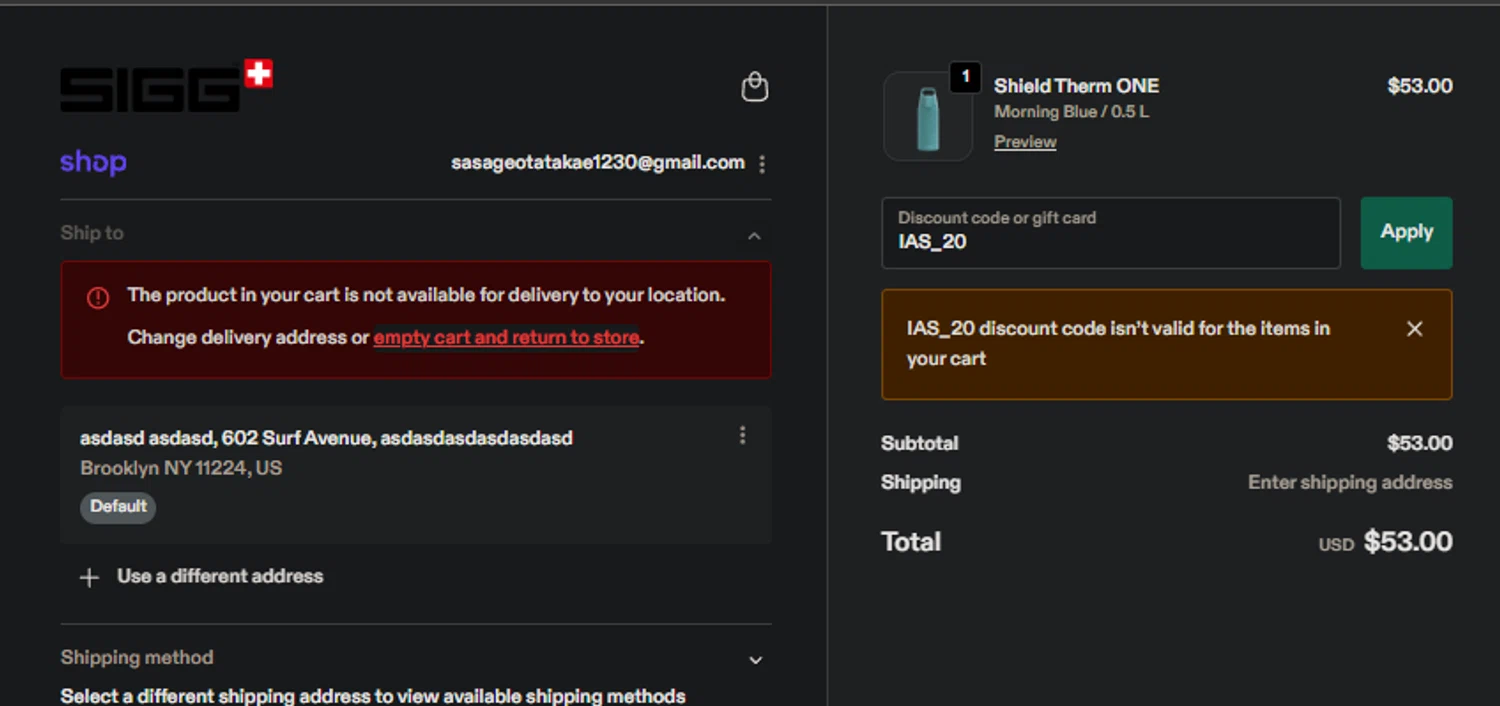
Task: Click the Default address badge
Action: pos(118,506)
